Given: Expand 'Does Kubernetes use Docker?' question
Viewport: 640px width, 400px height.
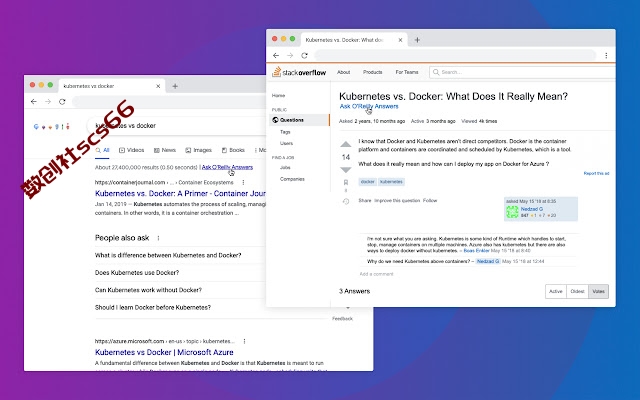Looking at the screenshot, I should click(137, 273).
